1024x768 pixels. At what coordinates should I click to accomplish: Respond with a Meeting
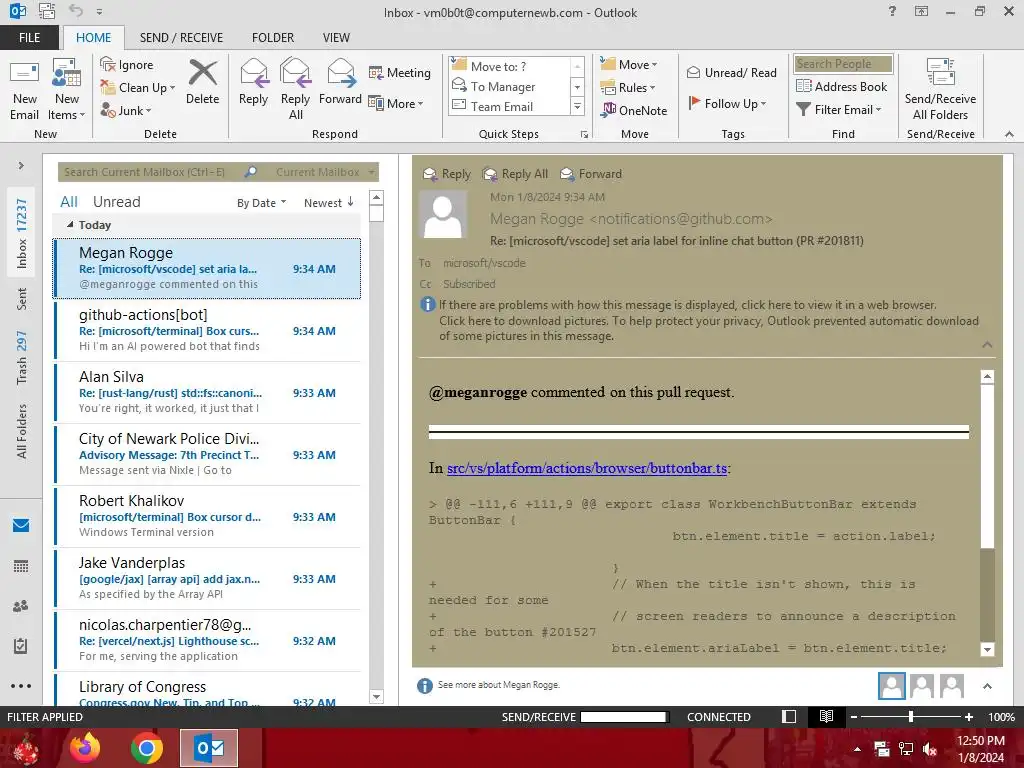[x=400, y=72]
